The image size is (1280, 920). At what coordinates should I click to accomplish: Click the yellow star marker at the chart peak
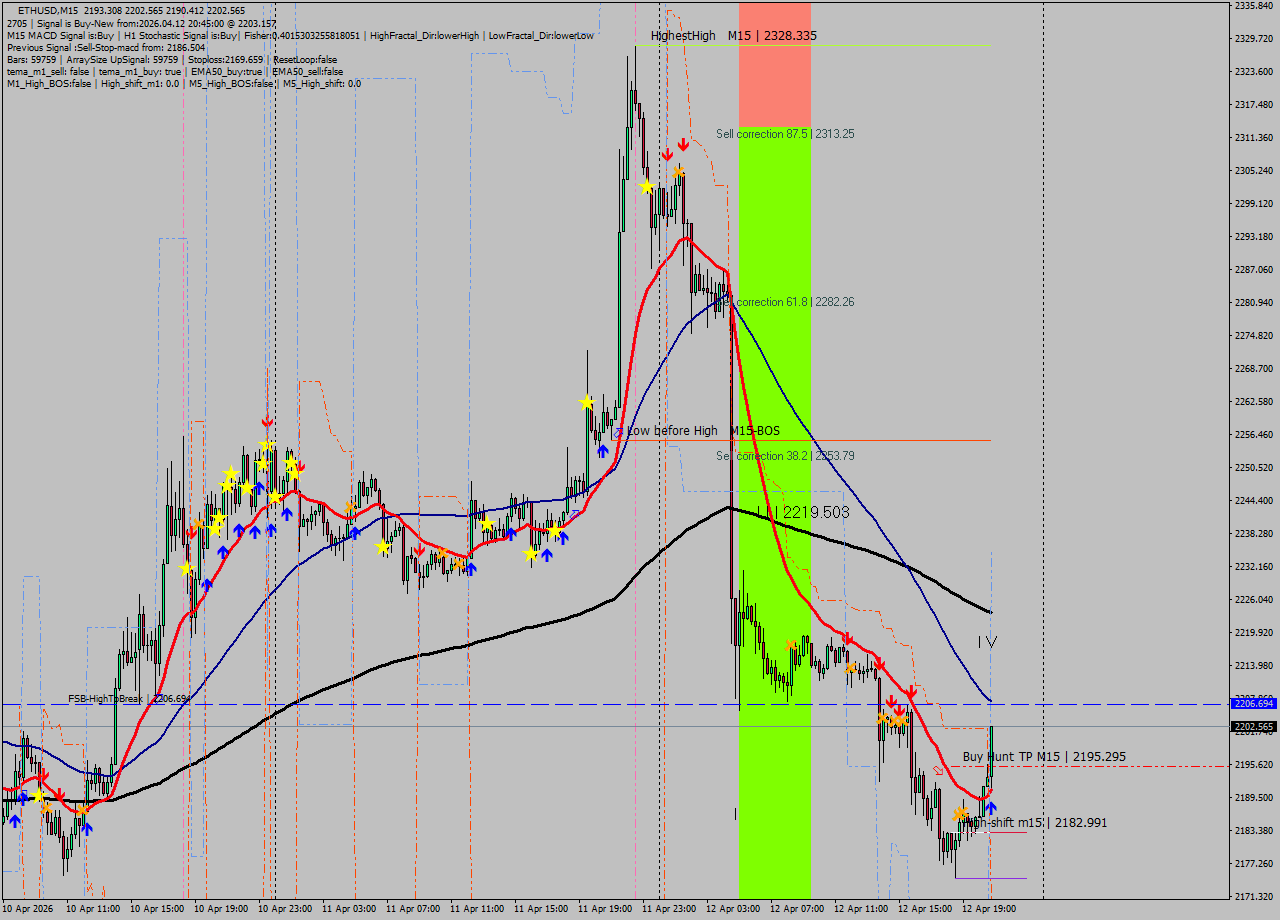(x=647, y=186)
